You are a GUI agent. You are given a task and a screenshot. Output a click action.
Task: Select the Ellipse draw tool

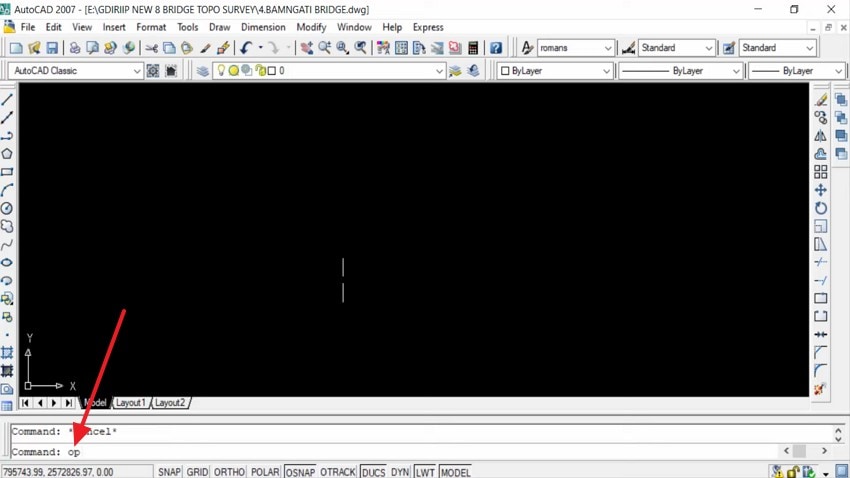(7, 262)
